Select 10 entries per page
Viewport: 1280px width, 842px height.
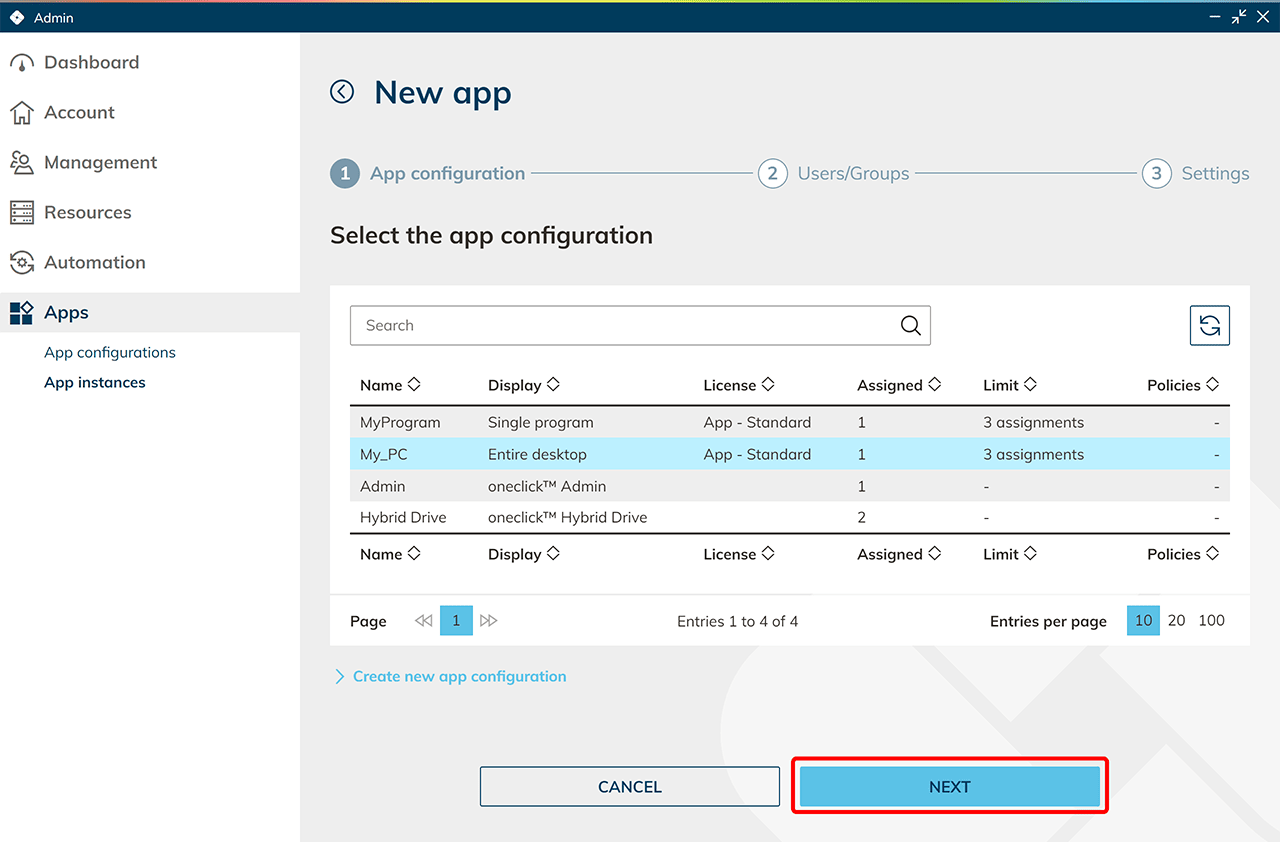coord(1143,620)
